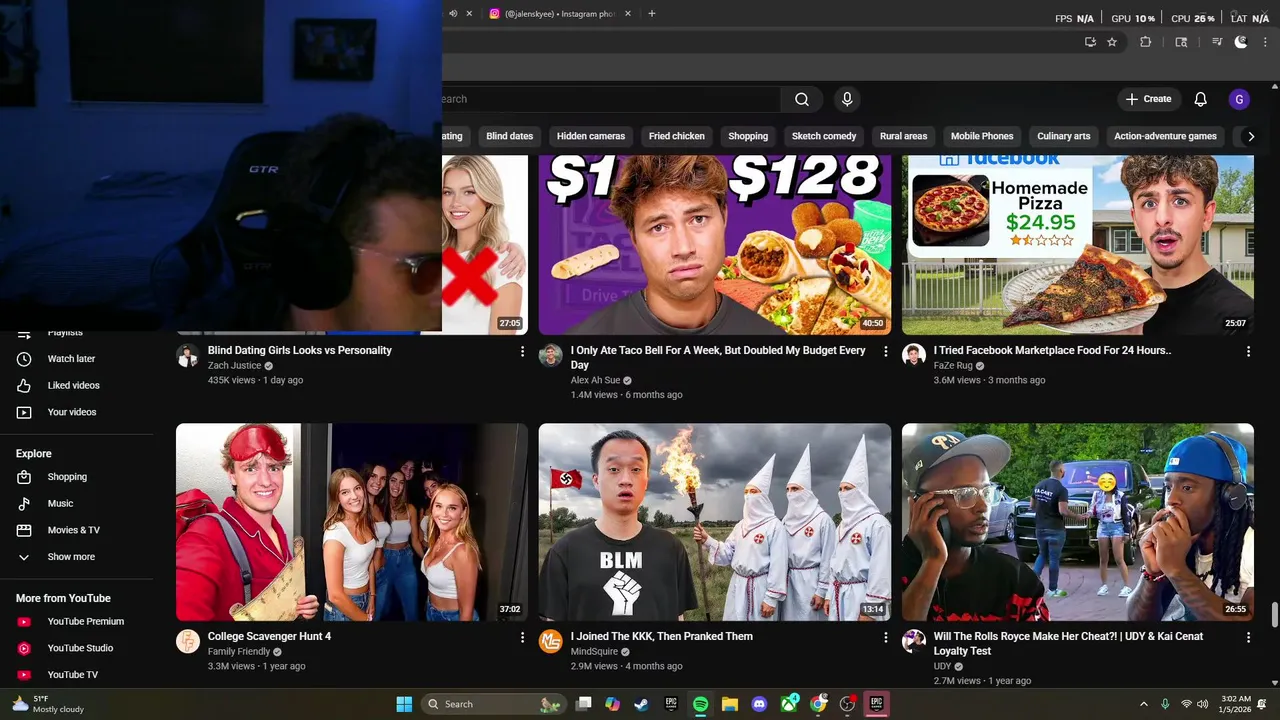Image resolution: width=1280 pixels, height=720 pixels.
Task: Select the Sketch comedy category chip
Action: (x=824, y=136)
